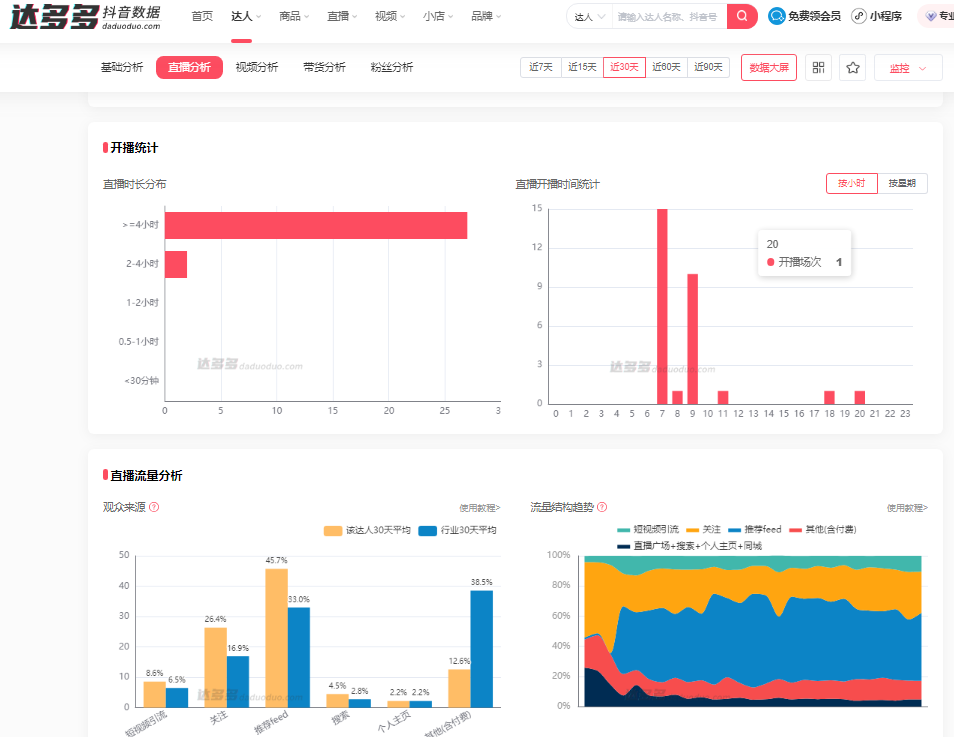Image resolution: width=954 pixels, height=737 pixels.
Task: Click the 流量结构趋势 help question icon
Action: pyautogui.click(x=602, y=507)
